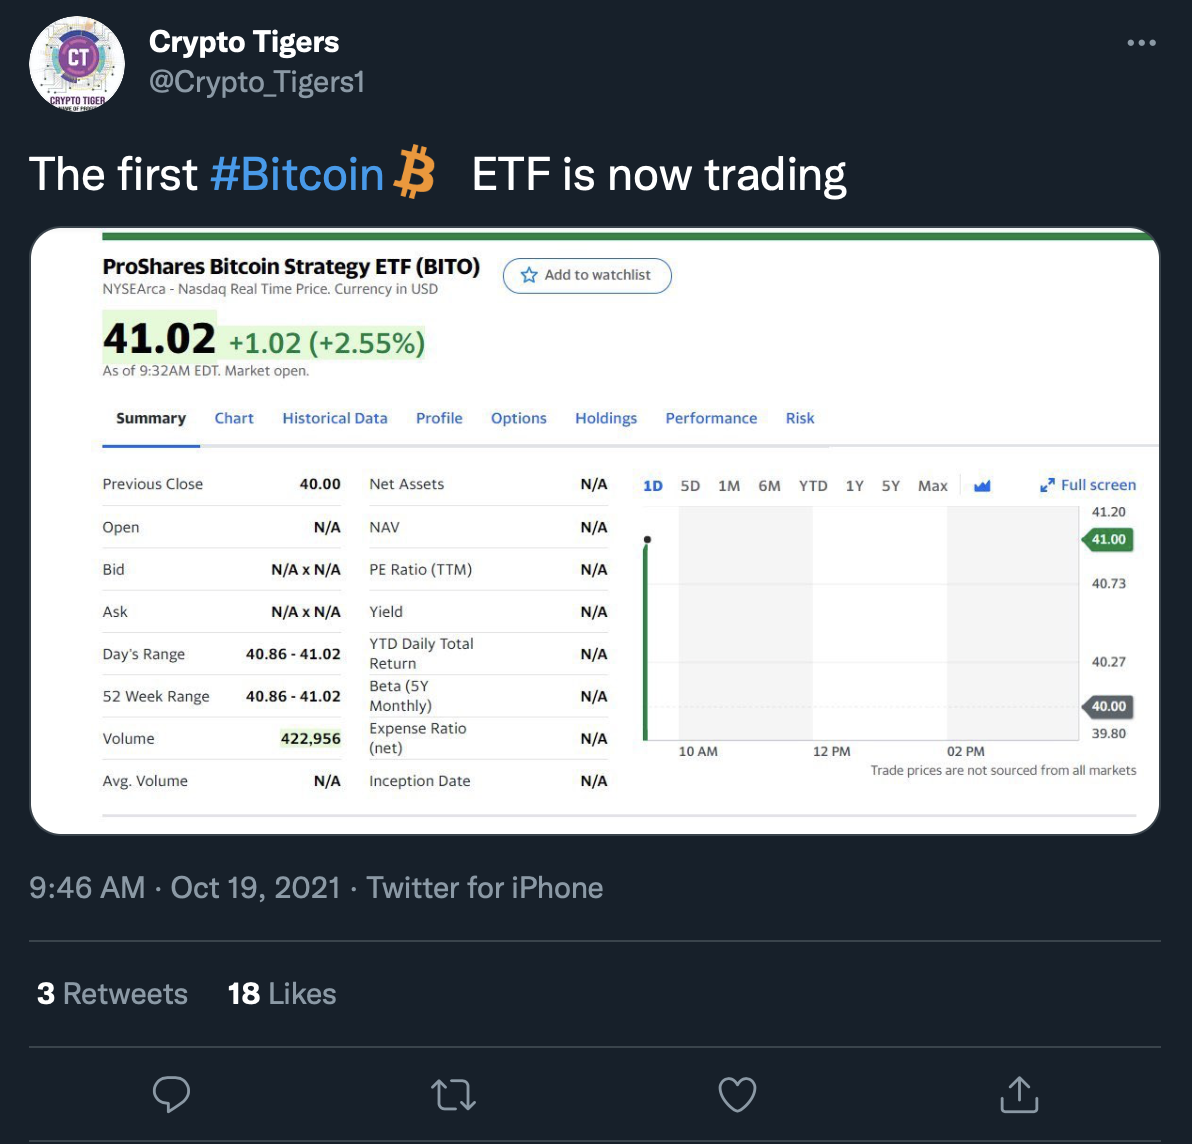Switch to the Historical Data tab

pos(334,418)
